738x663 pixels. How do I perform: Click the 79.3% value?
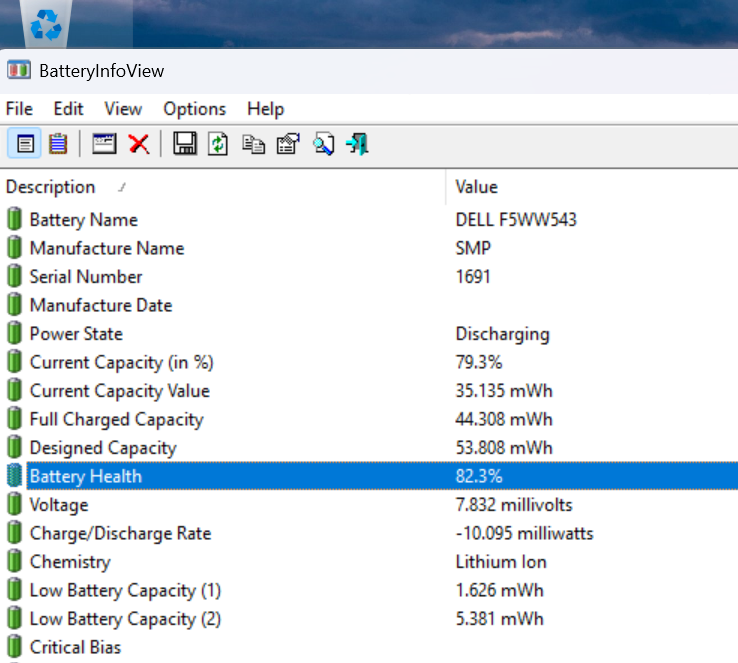[x=479, y=362]
